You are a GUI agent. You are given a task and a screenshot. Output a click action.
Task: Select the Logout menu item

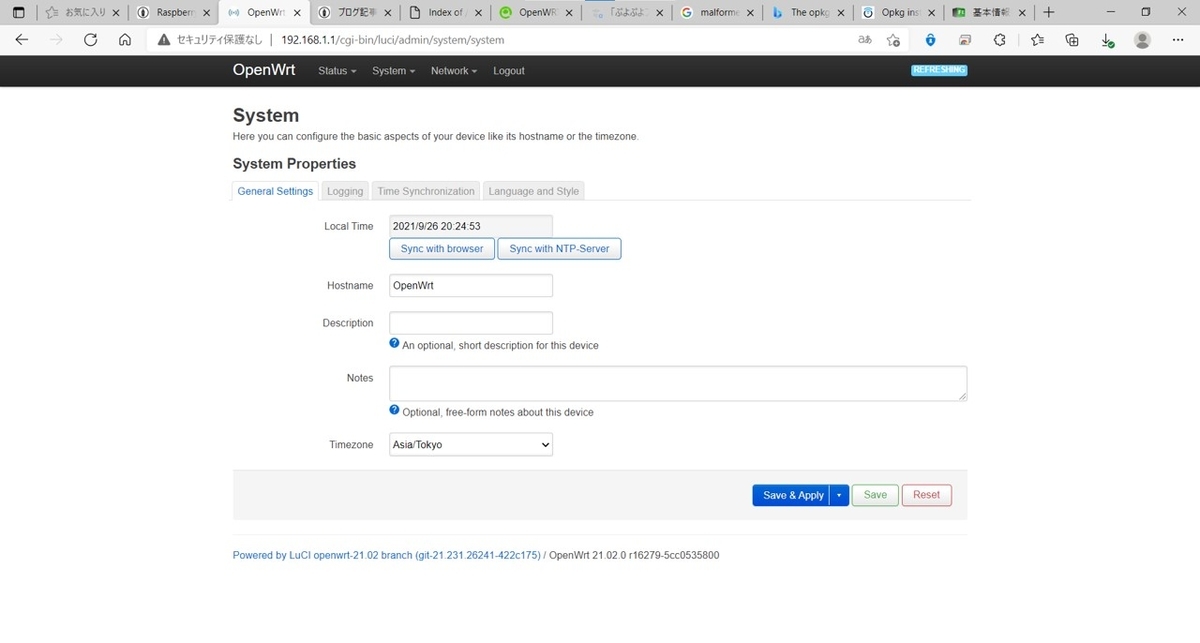tap(508, 71)
